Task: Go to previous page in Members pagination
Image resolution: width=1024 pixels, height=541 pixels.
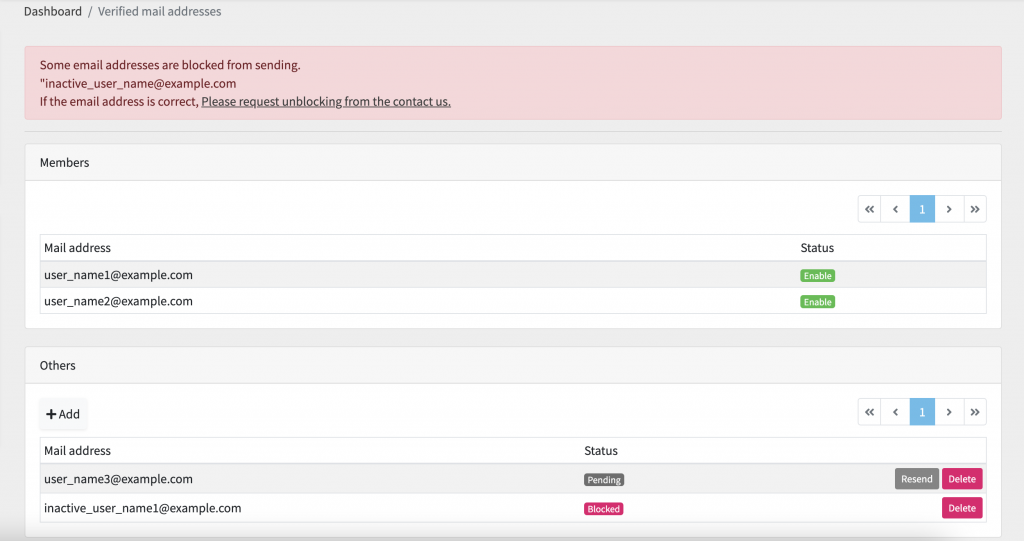Action: click(895, 209)
